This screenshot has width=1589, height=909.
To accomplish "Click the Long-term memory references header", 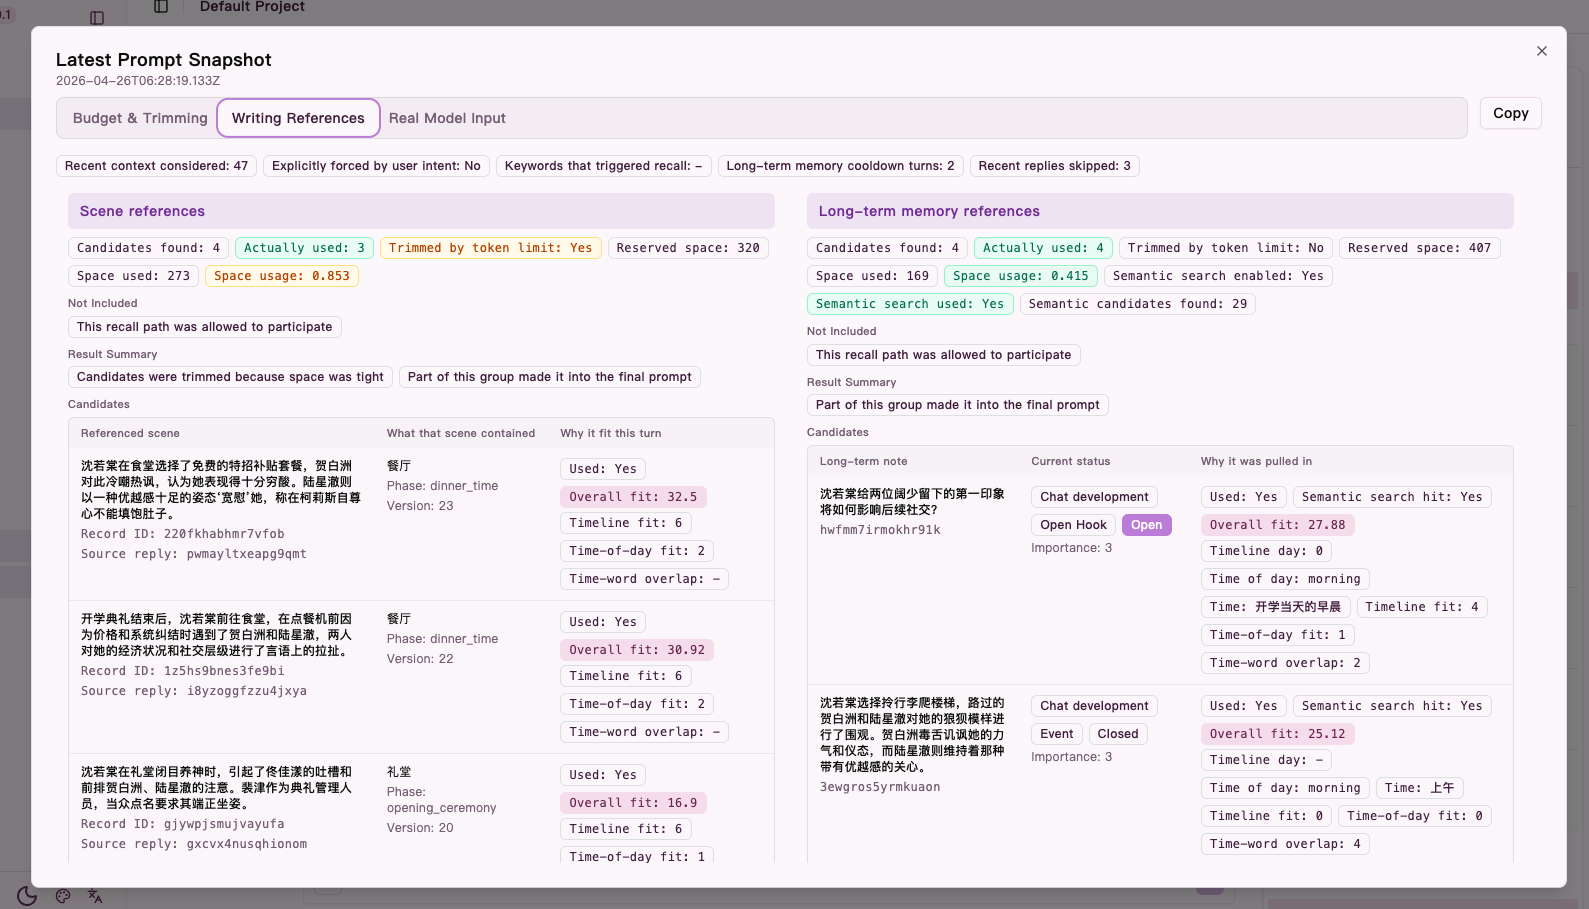I will pyautogui.click(x=1160, y=211).
